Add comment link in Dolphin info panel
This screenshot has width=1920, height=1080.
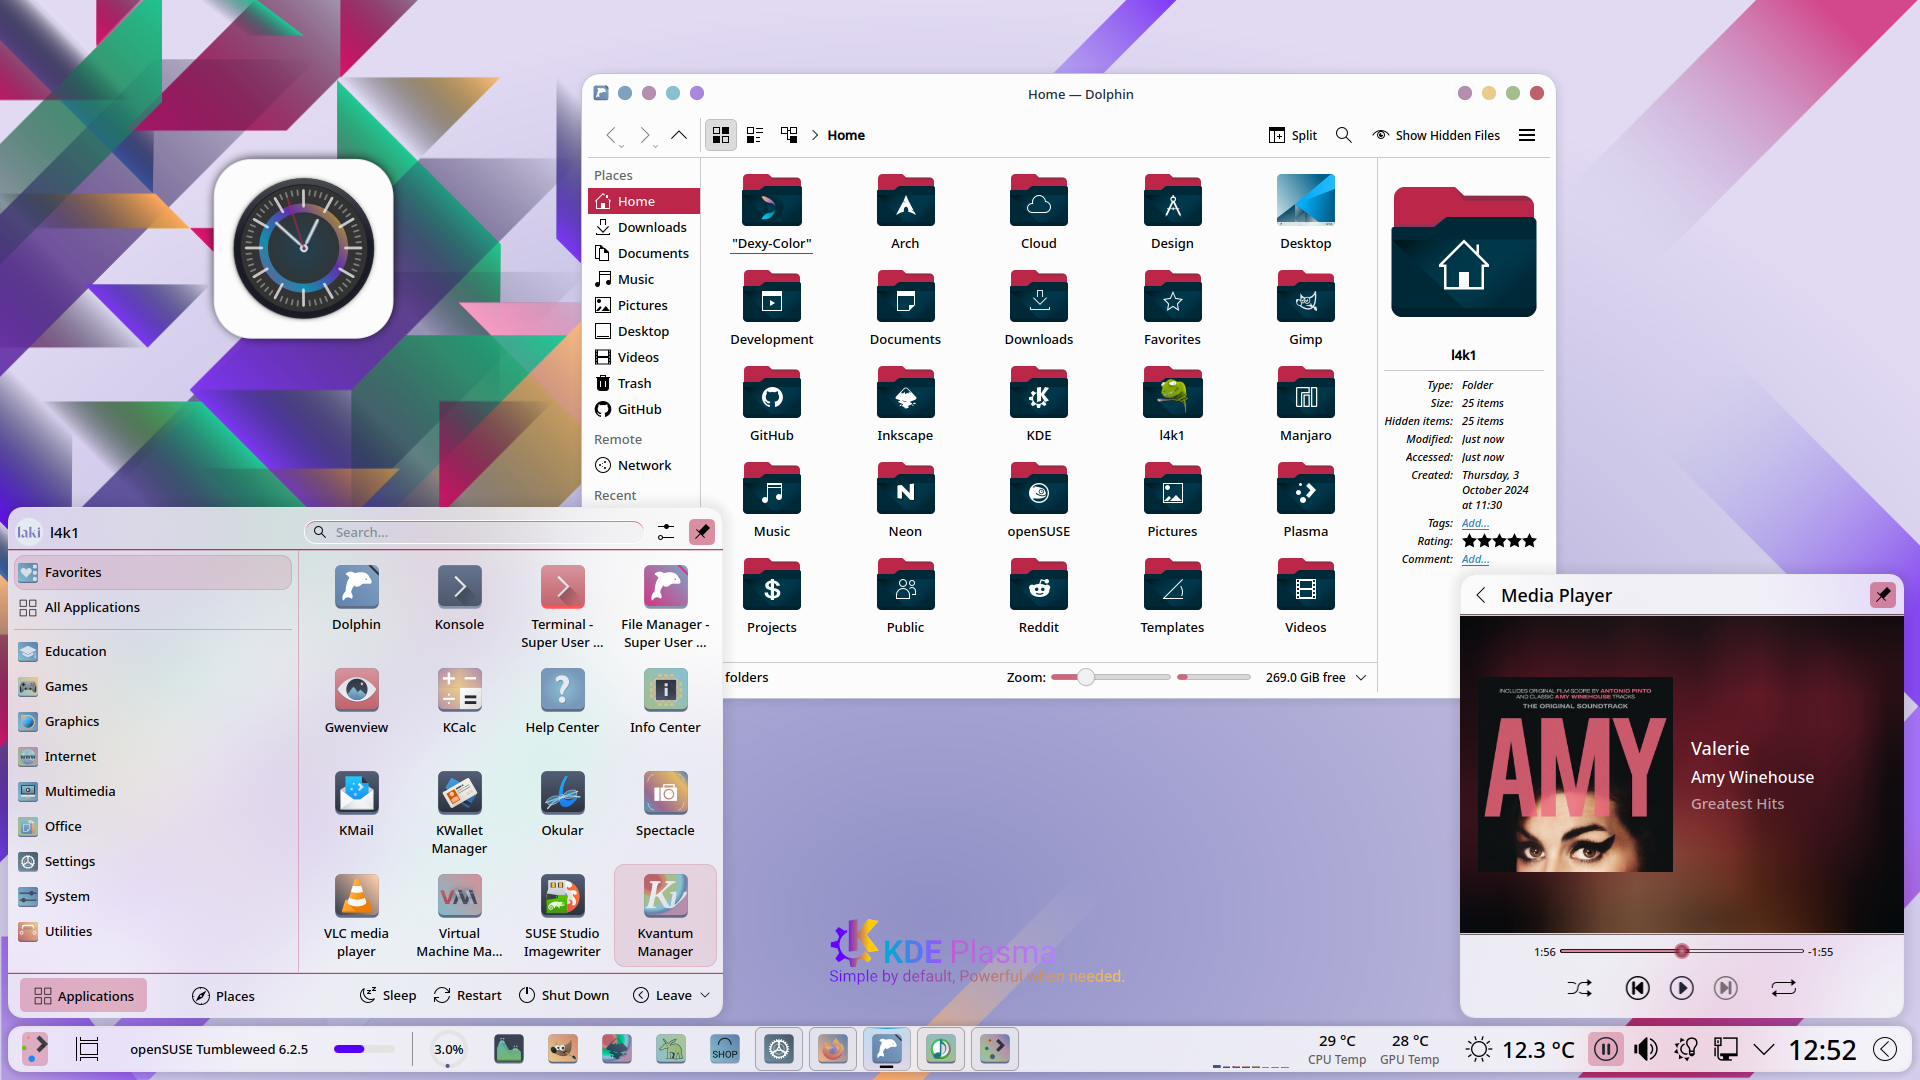(1475, 559)
